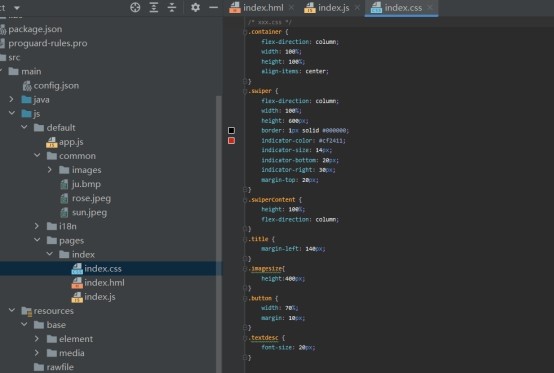
Task: Click the js folder icon
Action: 26,113
